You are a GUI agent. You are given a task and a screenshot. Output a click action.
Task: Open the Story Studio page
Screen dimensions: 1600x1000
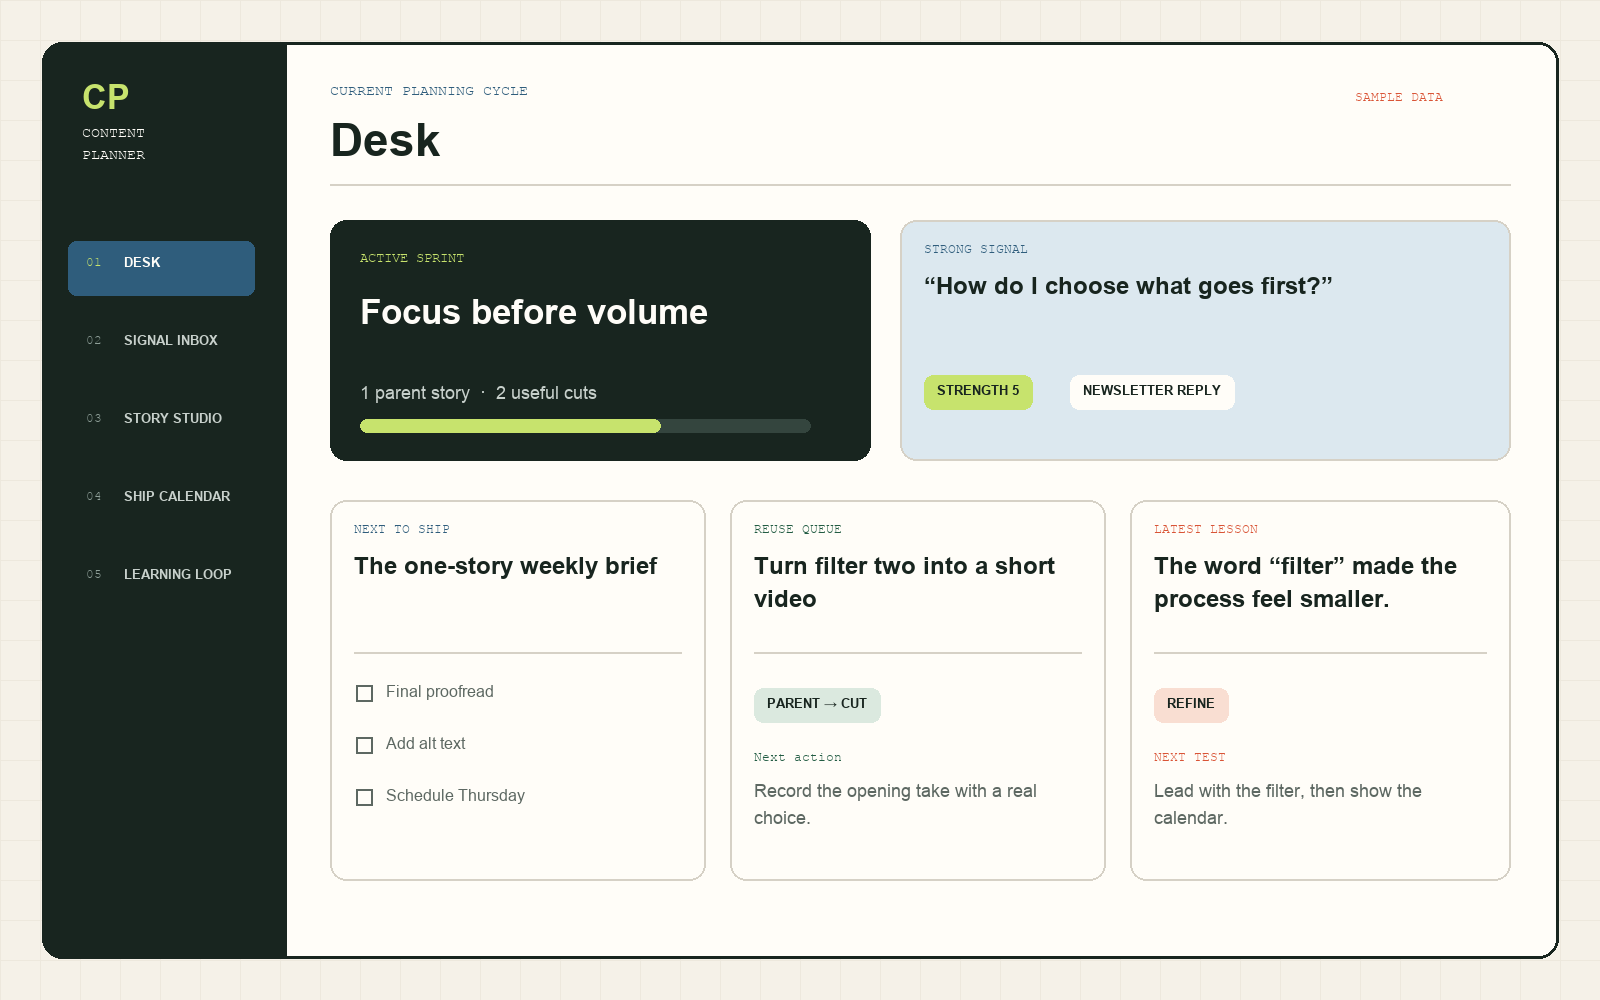(161, 419)
